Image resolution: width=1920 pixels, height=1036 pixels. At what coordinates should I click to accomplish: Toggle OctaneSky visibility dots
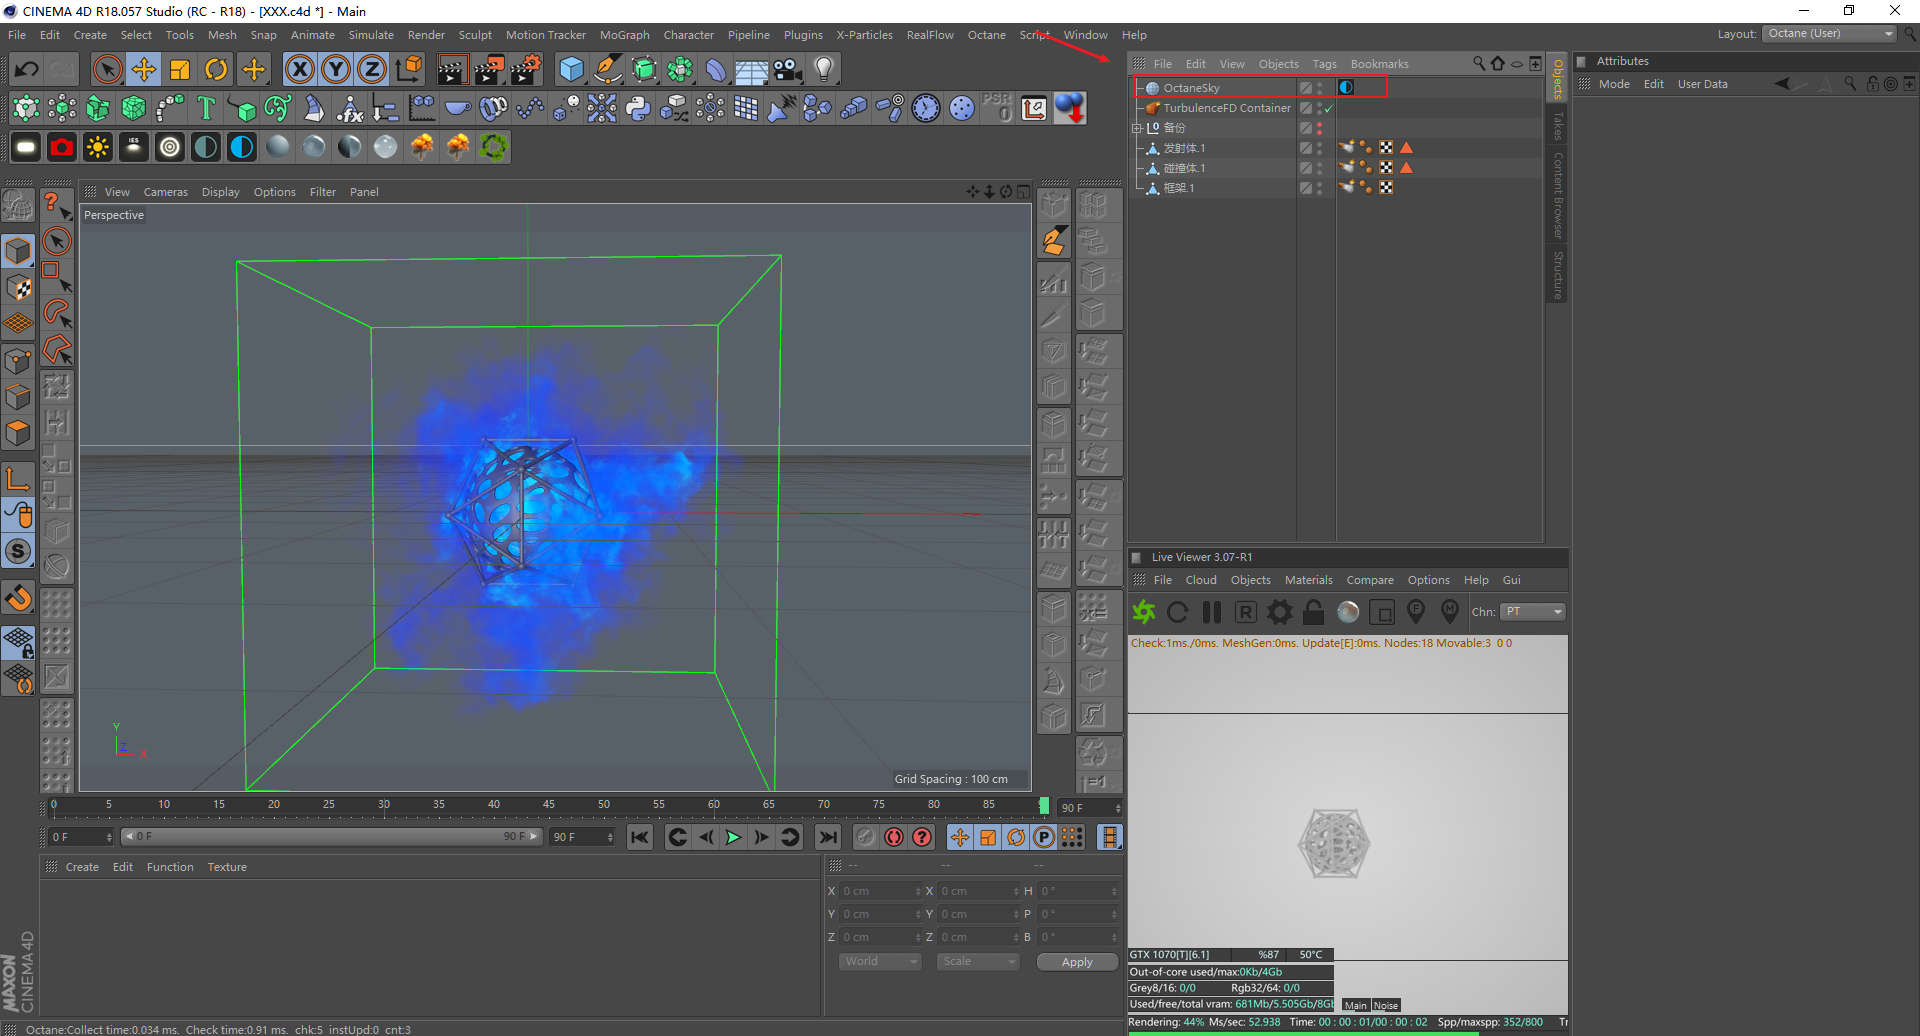pyautogui.click(x=1320, y=88)
